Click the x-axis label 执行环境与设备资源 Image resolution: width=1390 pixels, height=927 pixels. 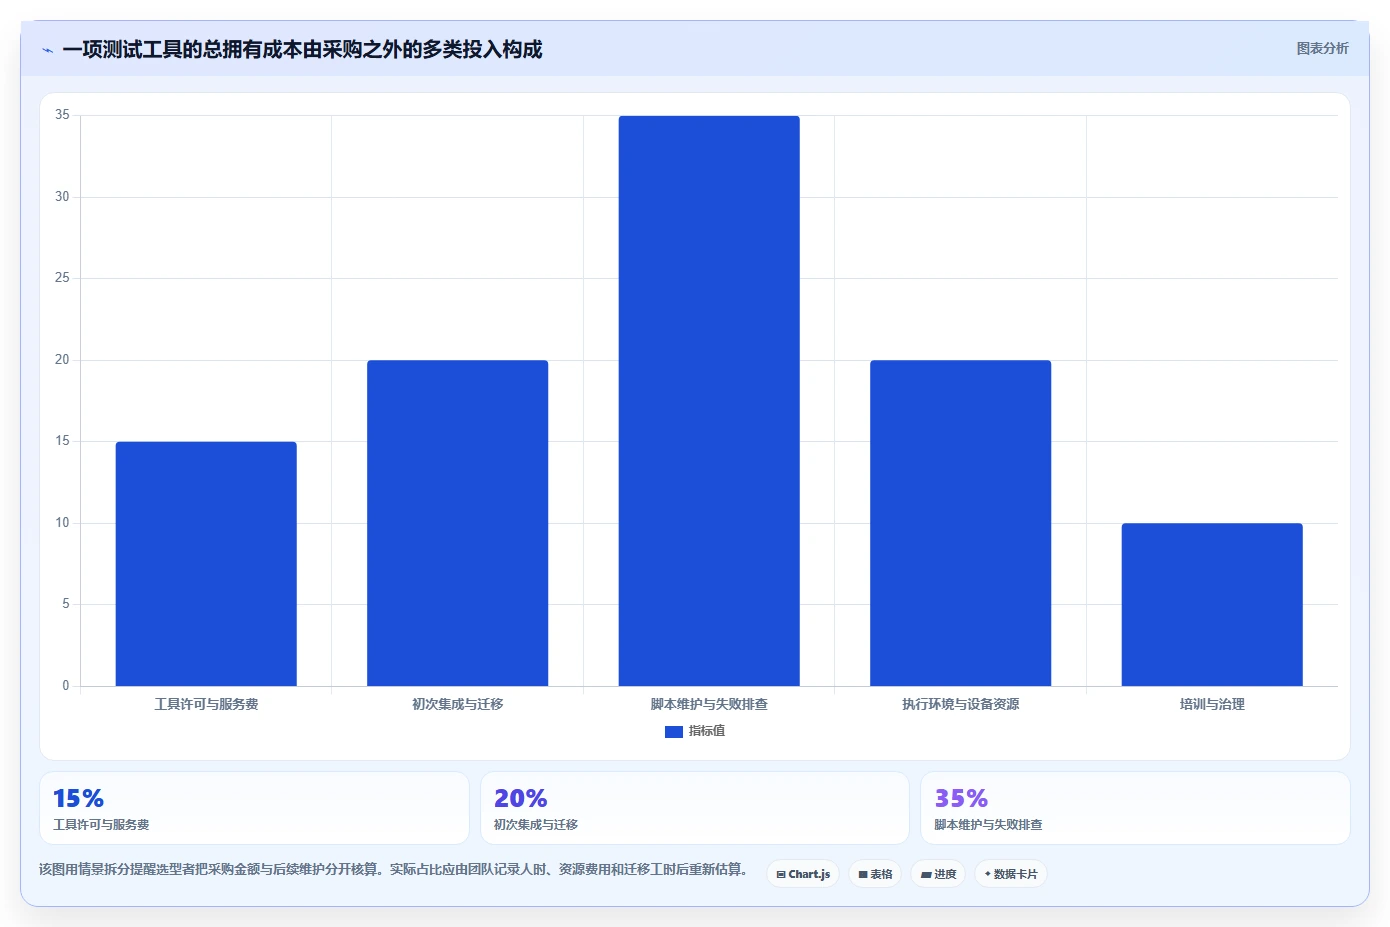(x=961, y=704)
